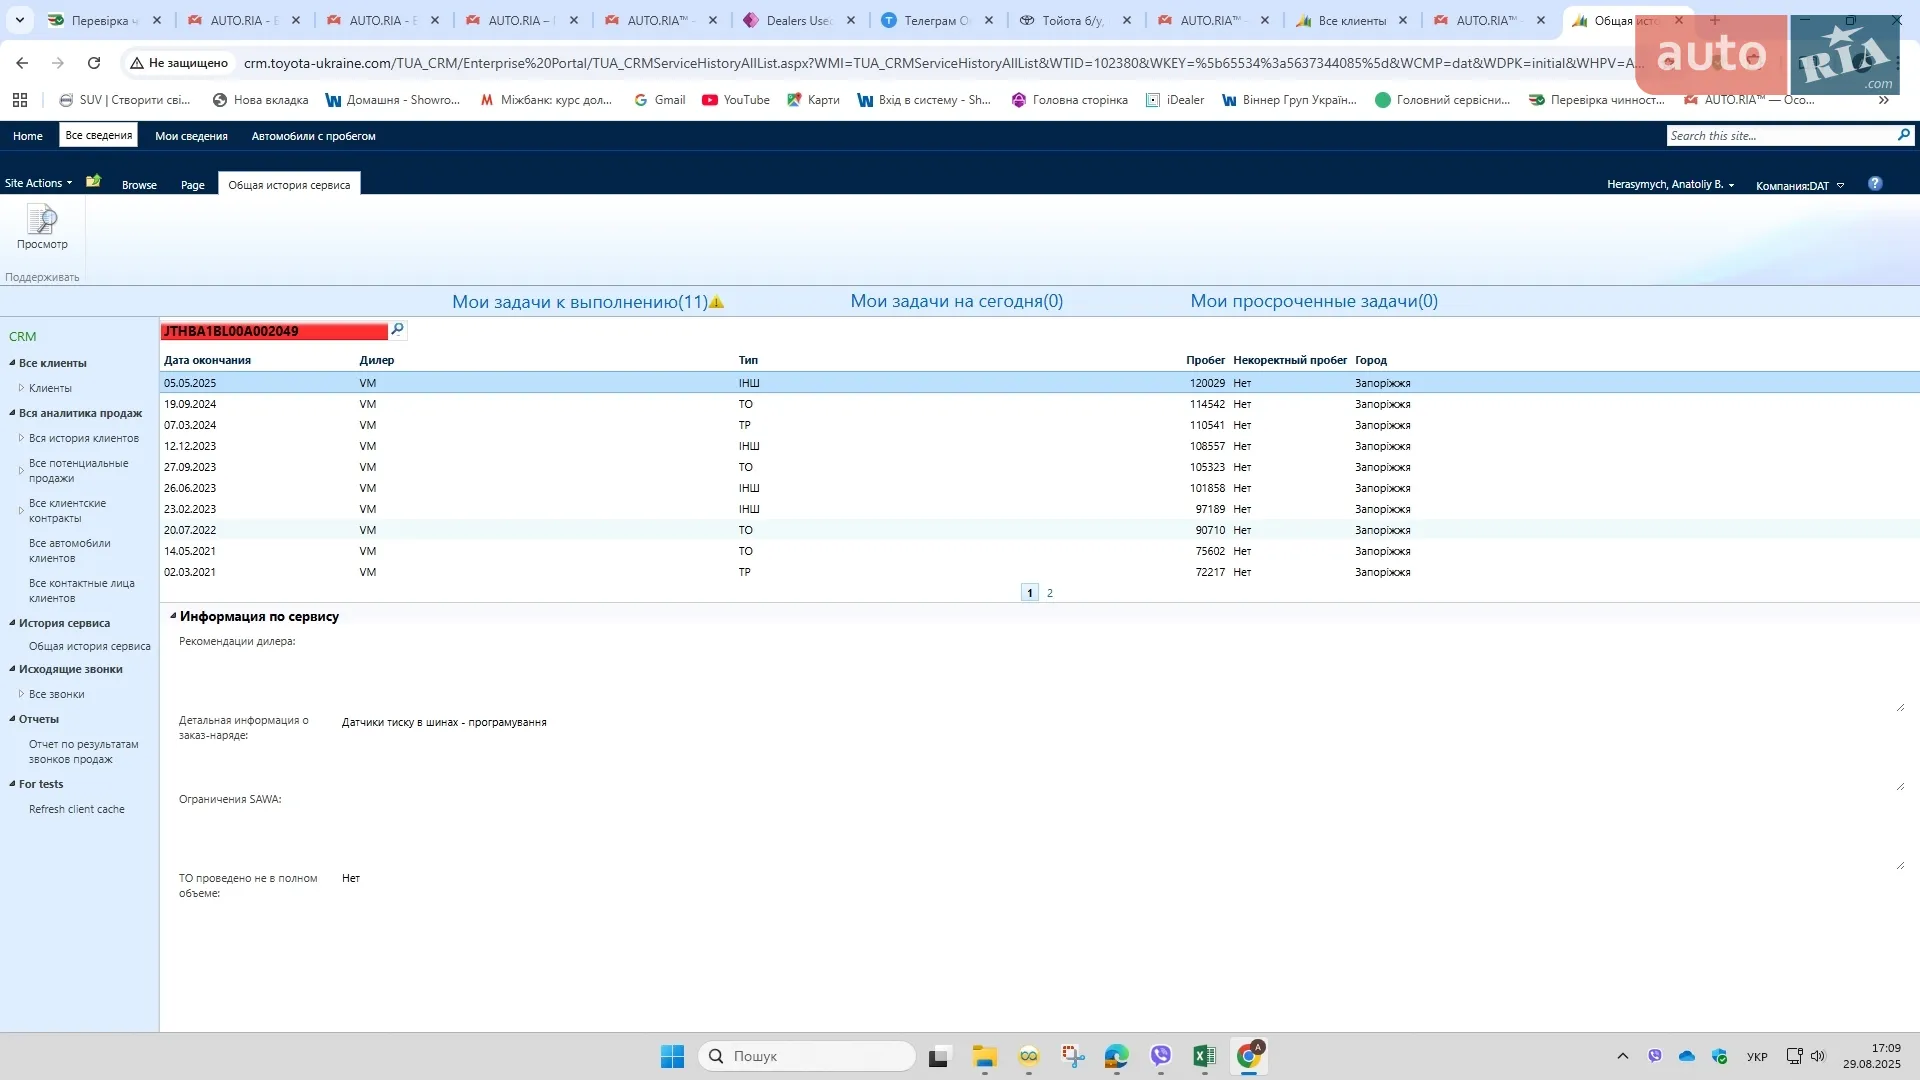The width and height of the screenshot is (1920, 1080).
Task: Open the Browse ribbon tab
Action: (x=139, y=185)
